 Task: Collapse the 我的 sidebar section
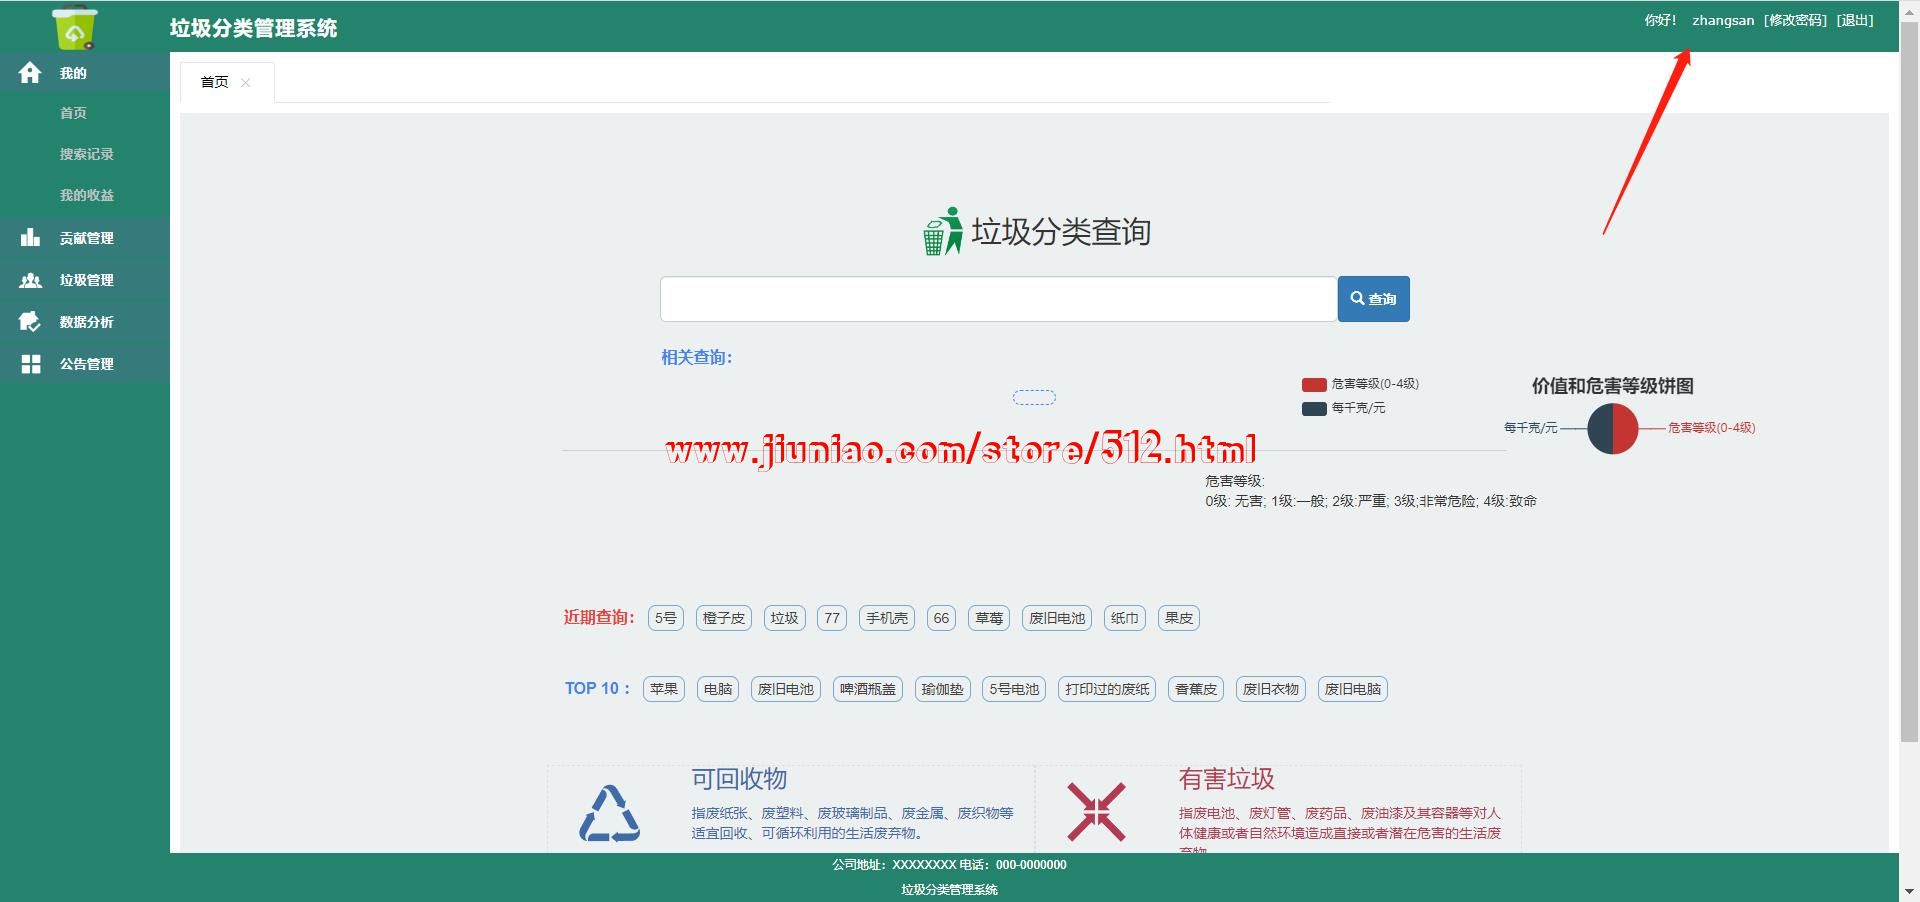[73, 73]
